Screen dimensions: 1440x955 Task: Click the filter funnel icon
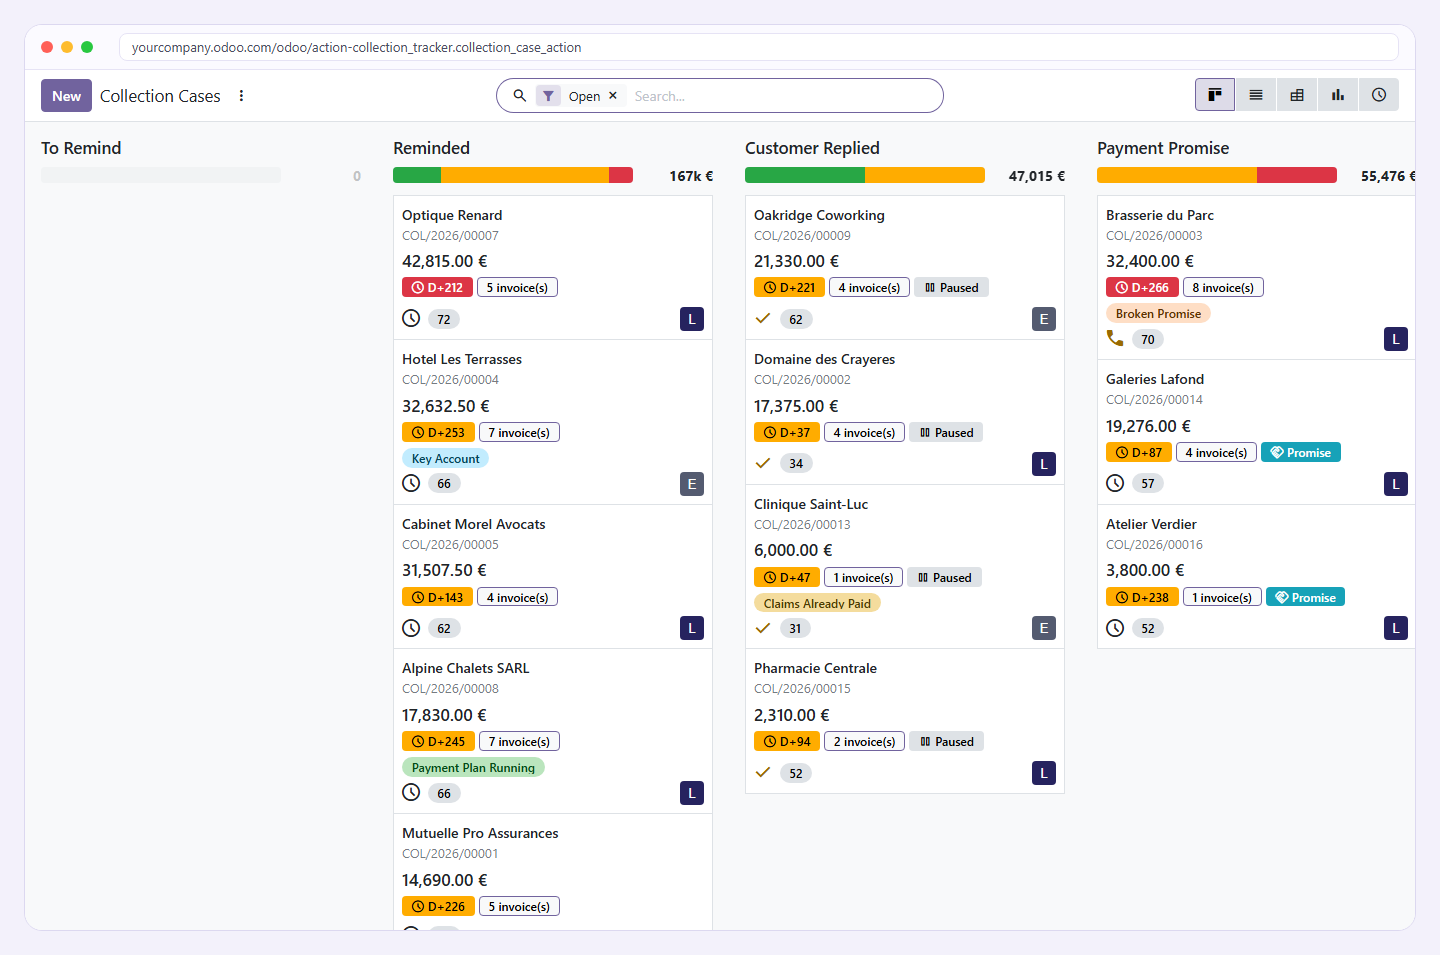click(x=548, y=96)
